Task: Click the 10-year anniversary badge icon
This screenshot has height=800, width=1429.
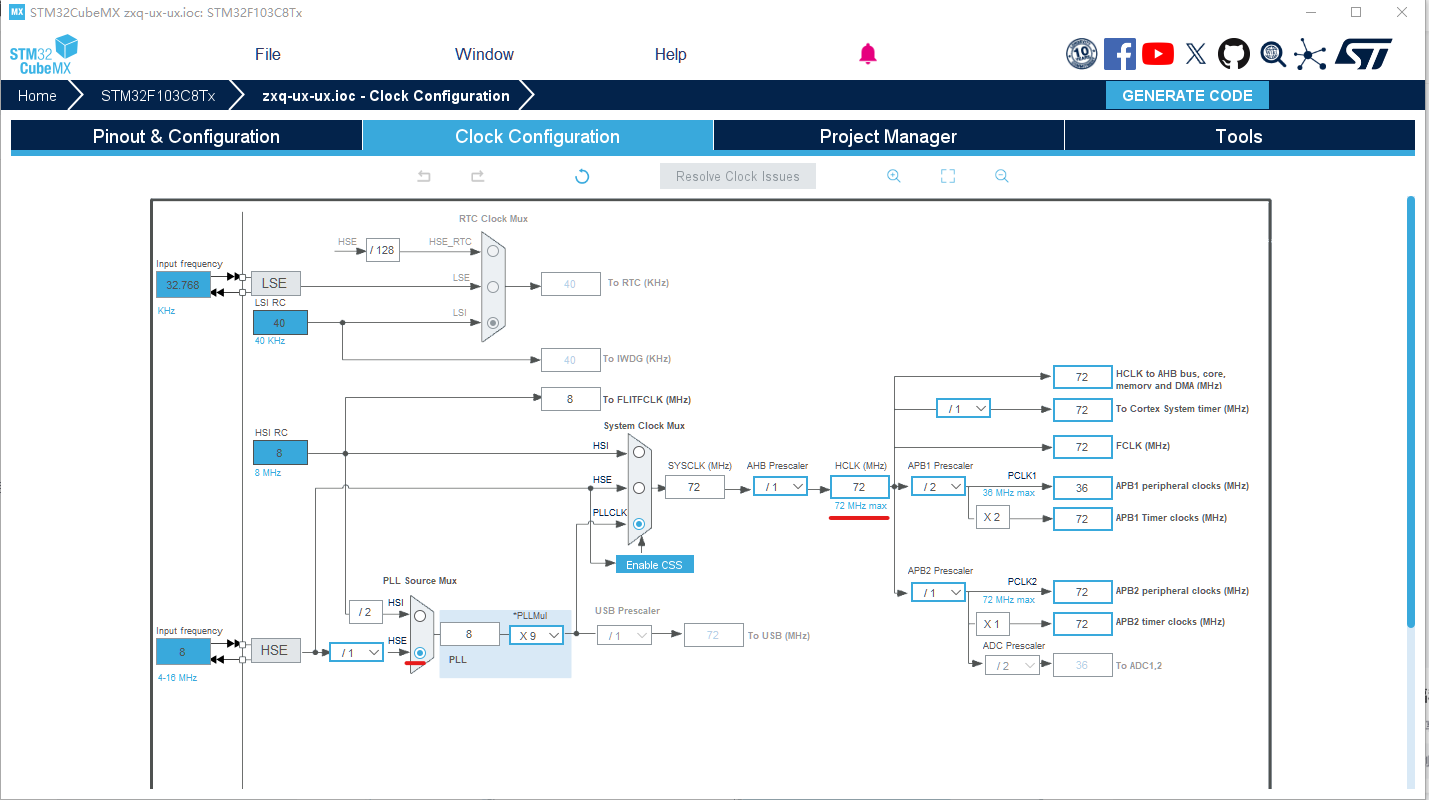Action: pos(1082,54)
